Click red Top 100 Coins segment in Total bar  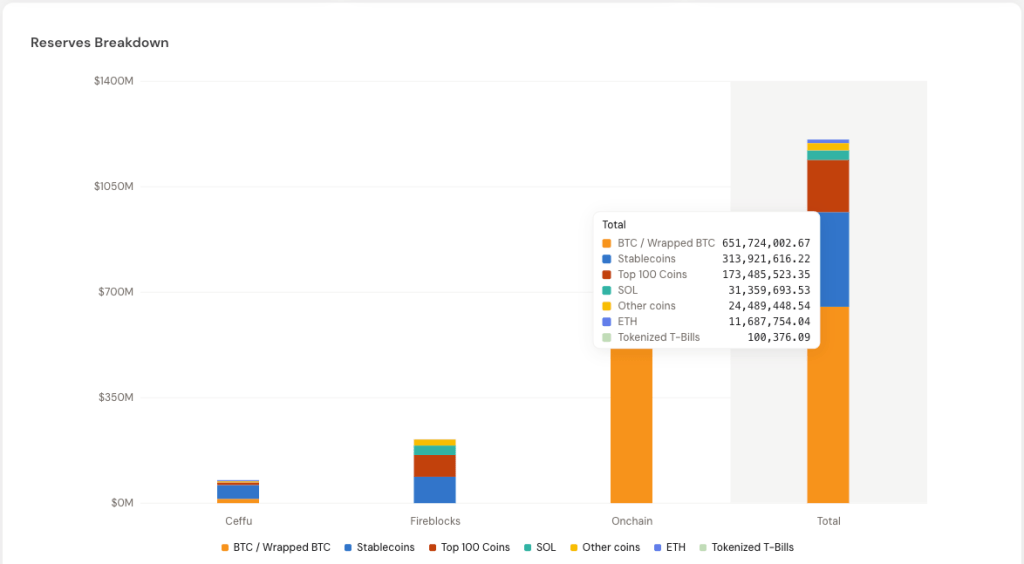coord(828,186)
